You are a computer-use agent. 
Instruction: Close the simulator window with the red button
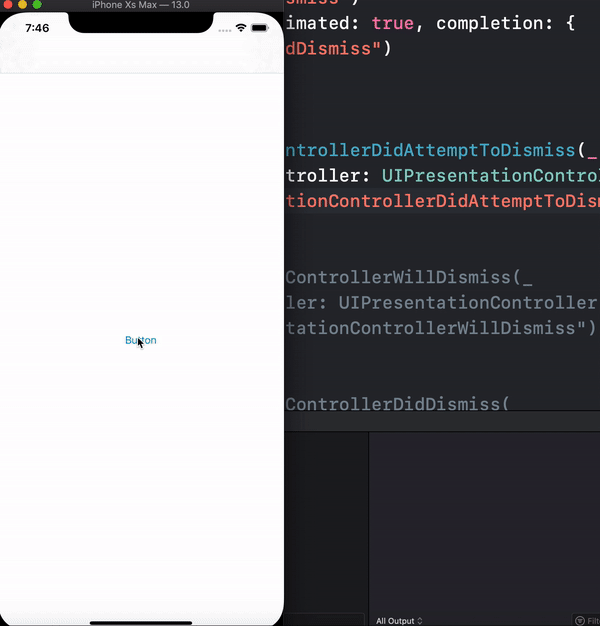pyautogui.click(x=8, y=5)
